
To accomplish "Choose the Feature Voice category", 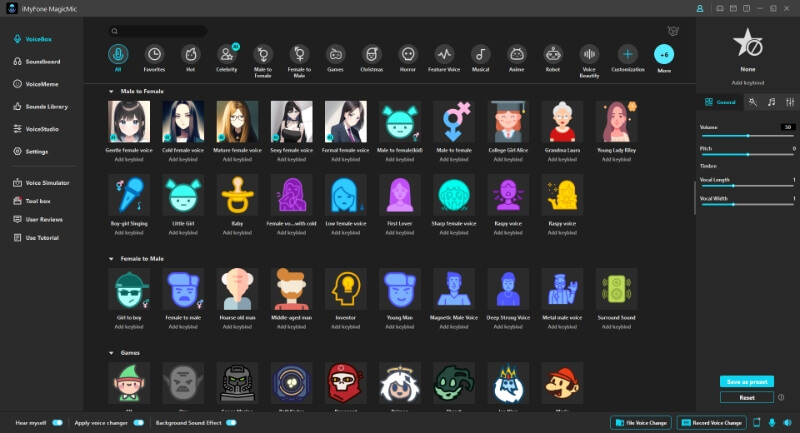I will [x=444, y=54].
